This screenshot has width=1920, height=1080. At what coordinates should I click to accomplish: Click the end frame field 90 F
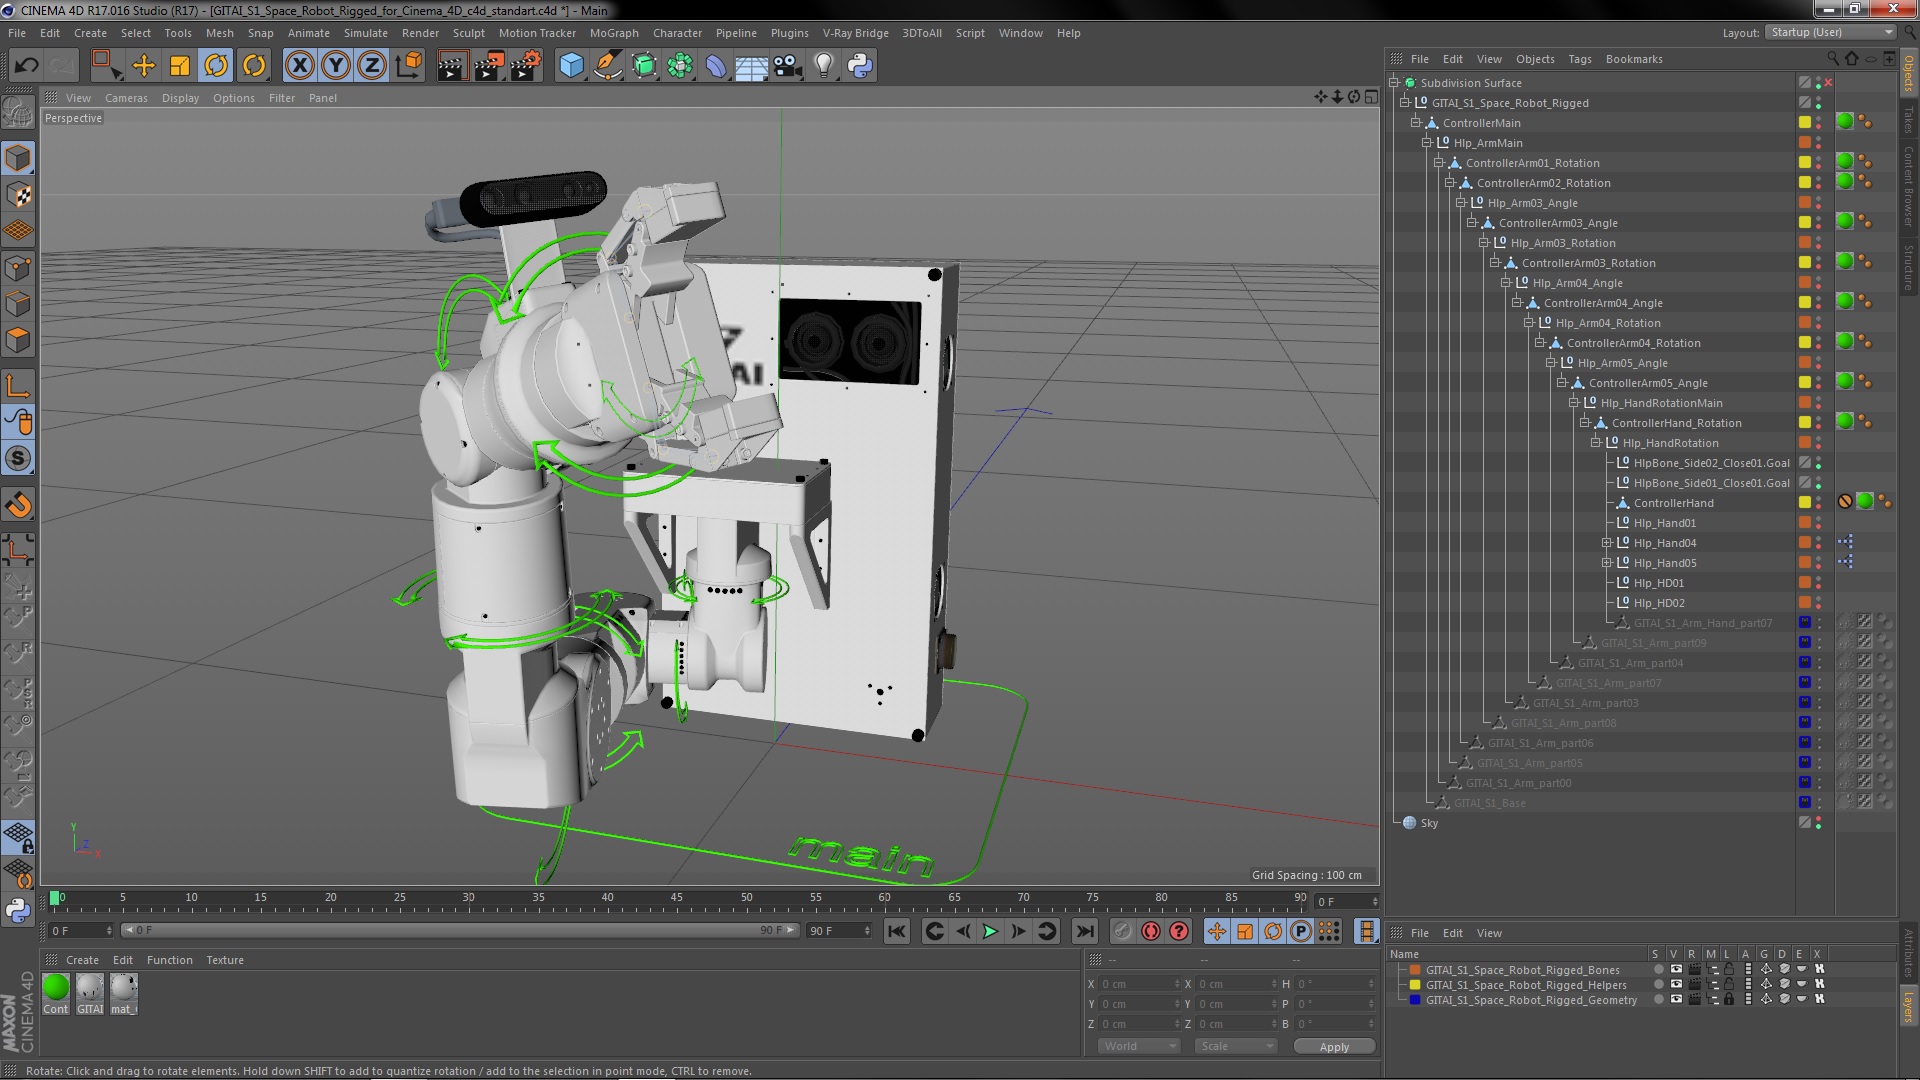point(839,931)
